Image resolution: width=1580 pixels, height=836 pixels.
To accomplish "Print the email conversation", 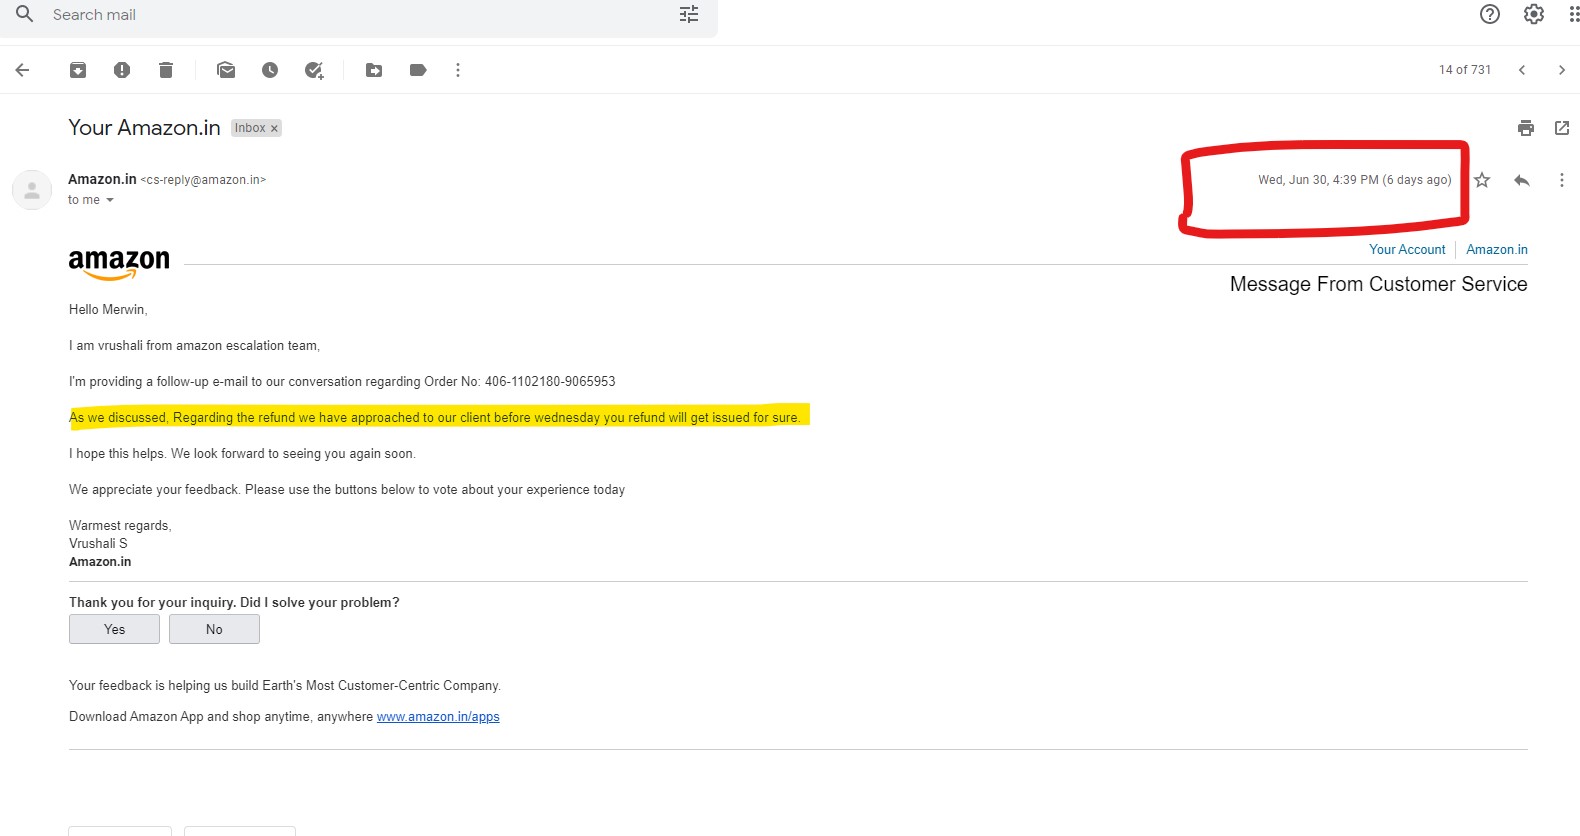I will click(1525, 128).
